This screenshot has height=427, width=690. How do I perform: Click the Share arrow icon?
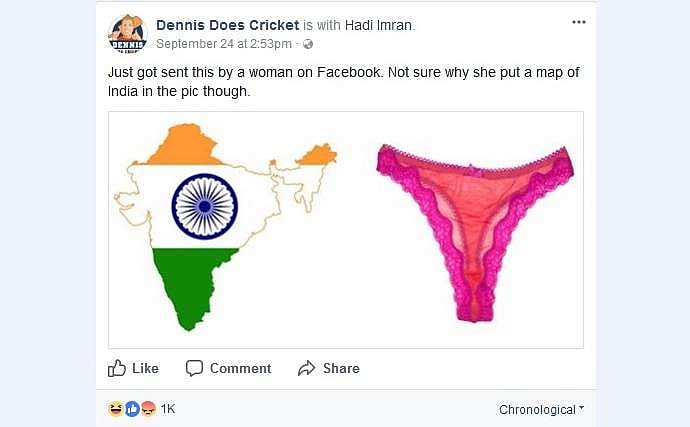(x=307, y=368)
